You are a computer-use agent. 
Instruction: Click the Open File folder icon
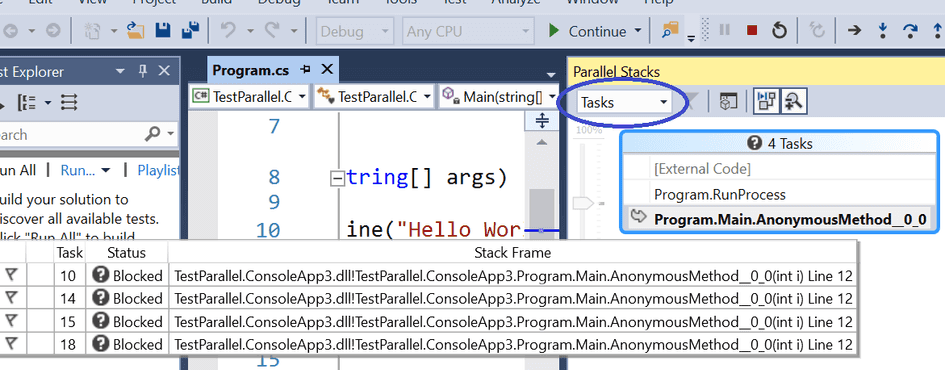coord(134,30)
